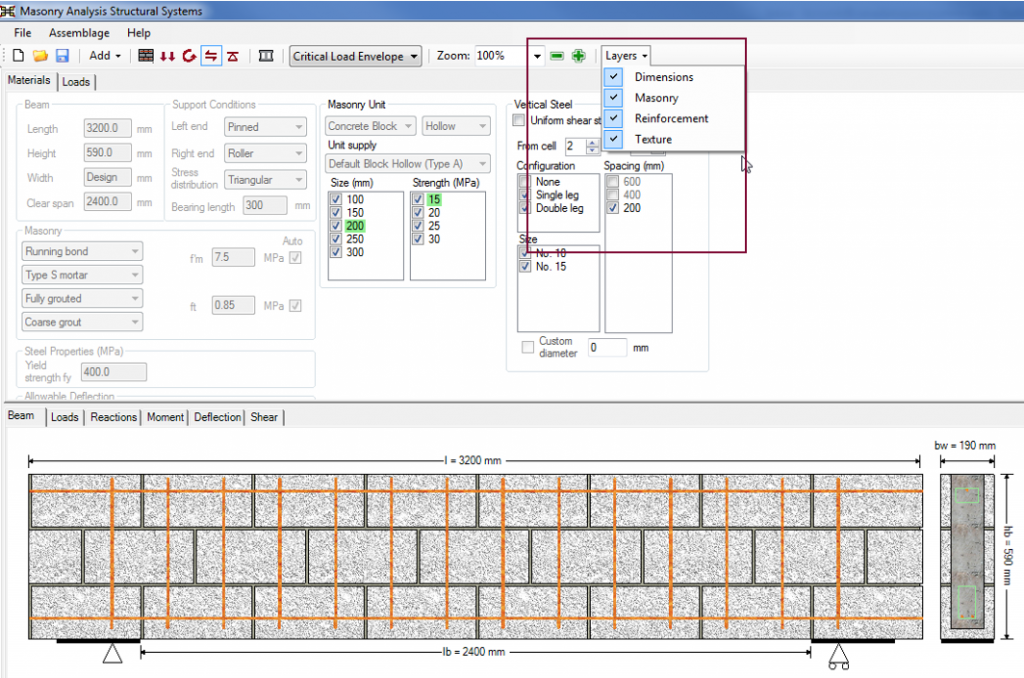Save the project using the disk icon
Image resolution: width=1024 pixels, height=678 pixels.
tap(61, 56)
